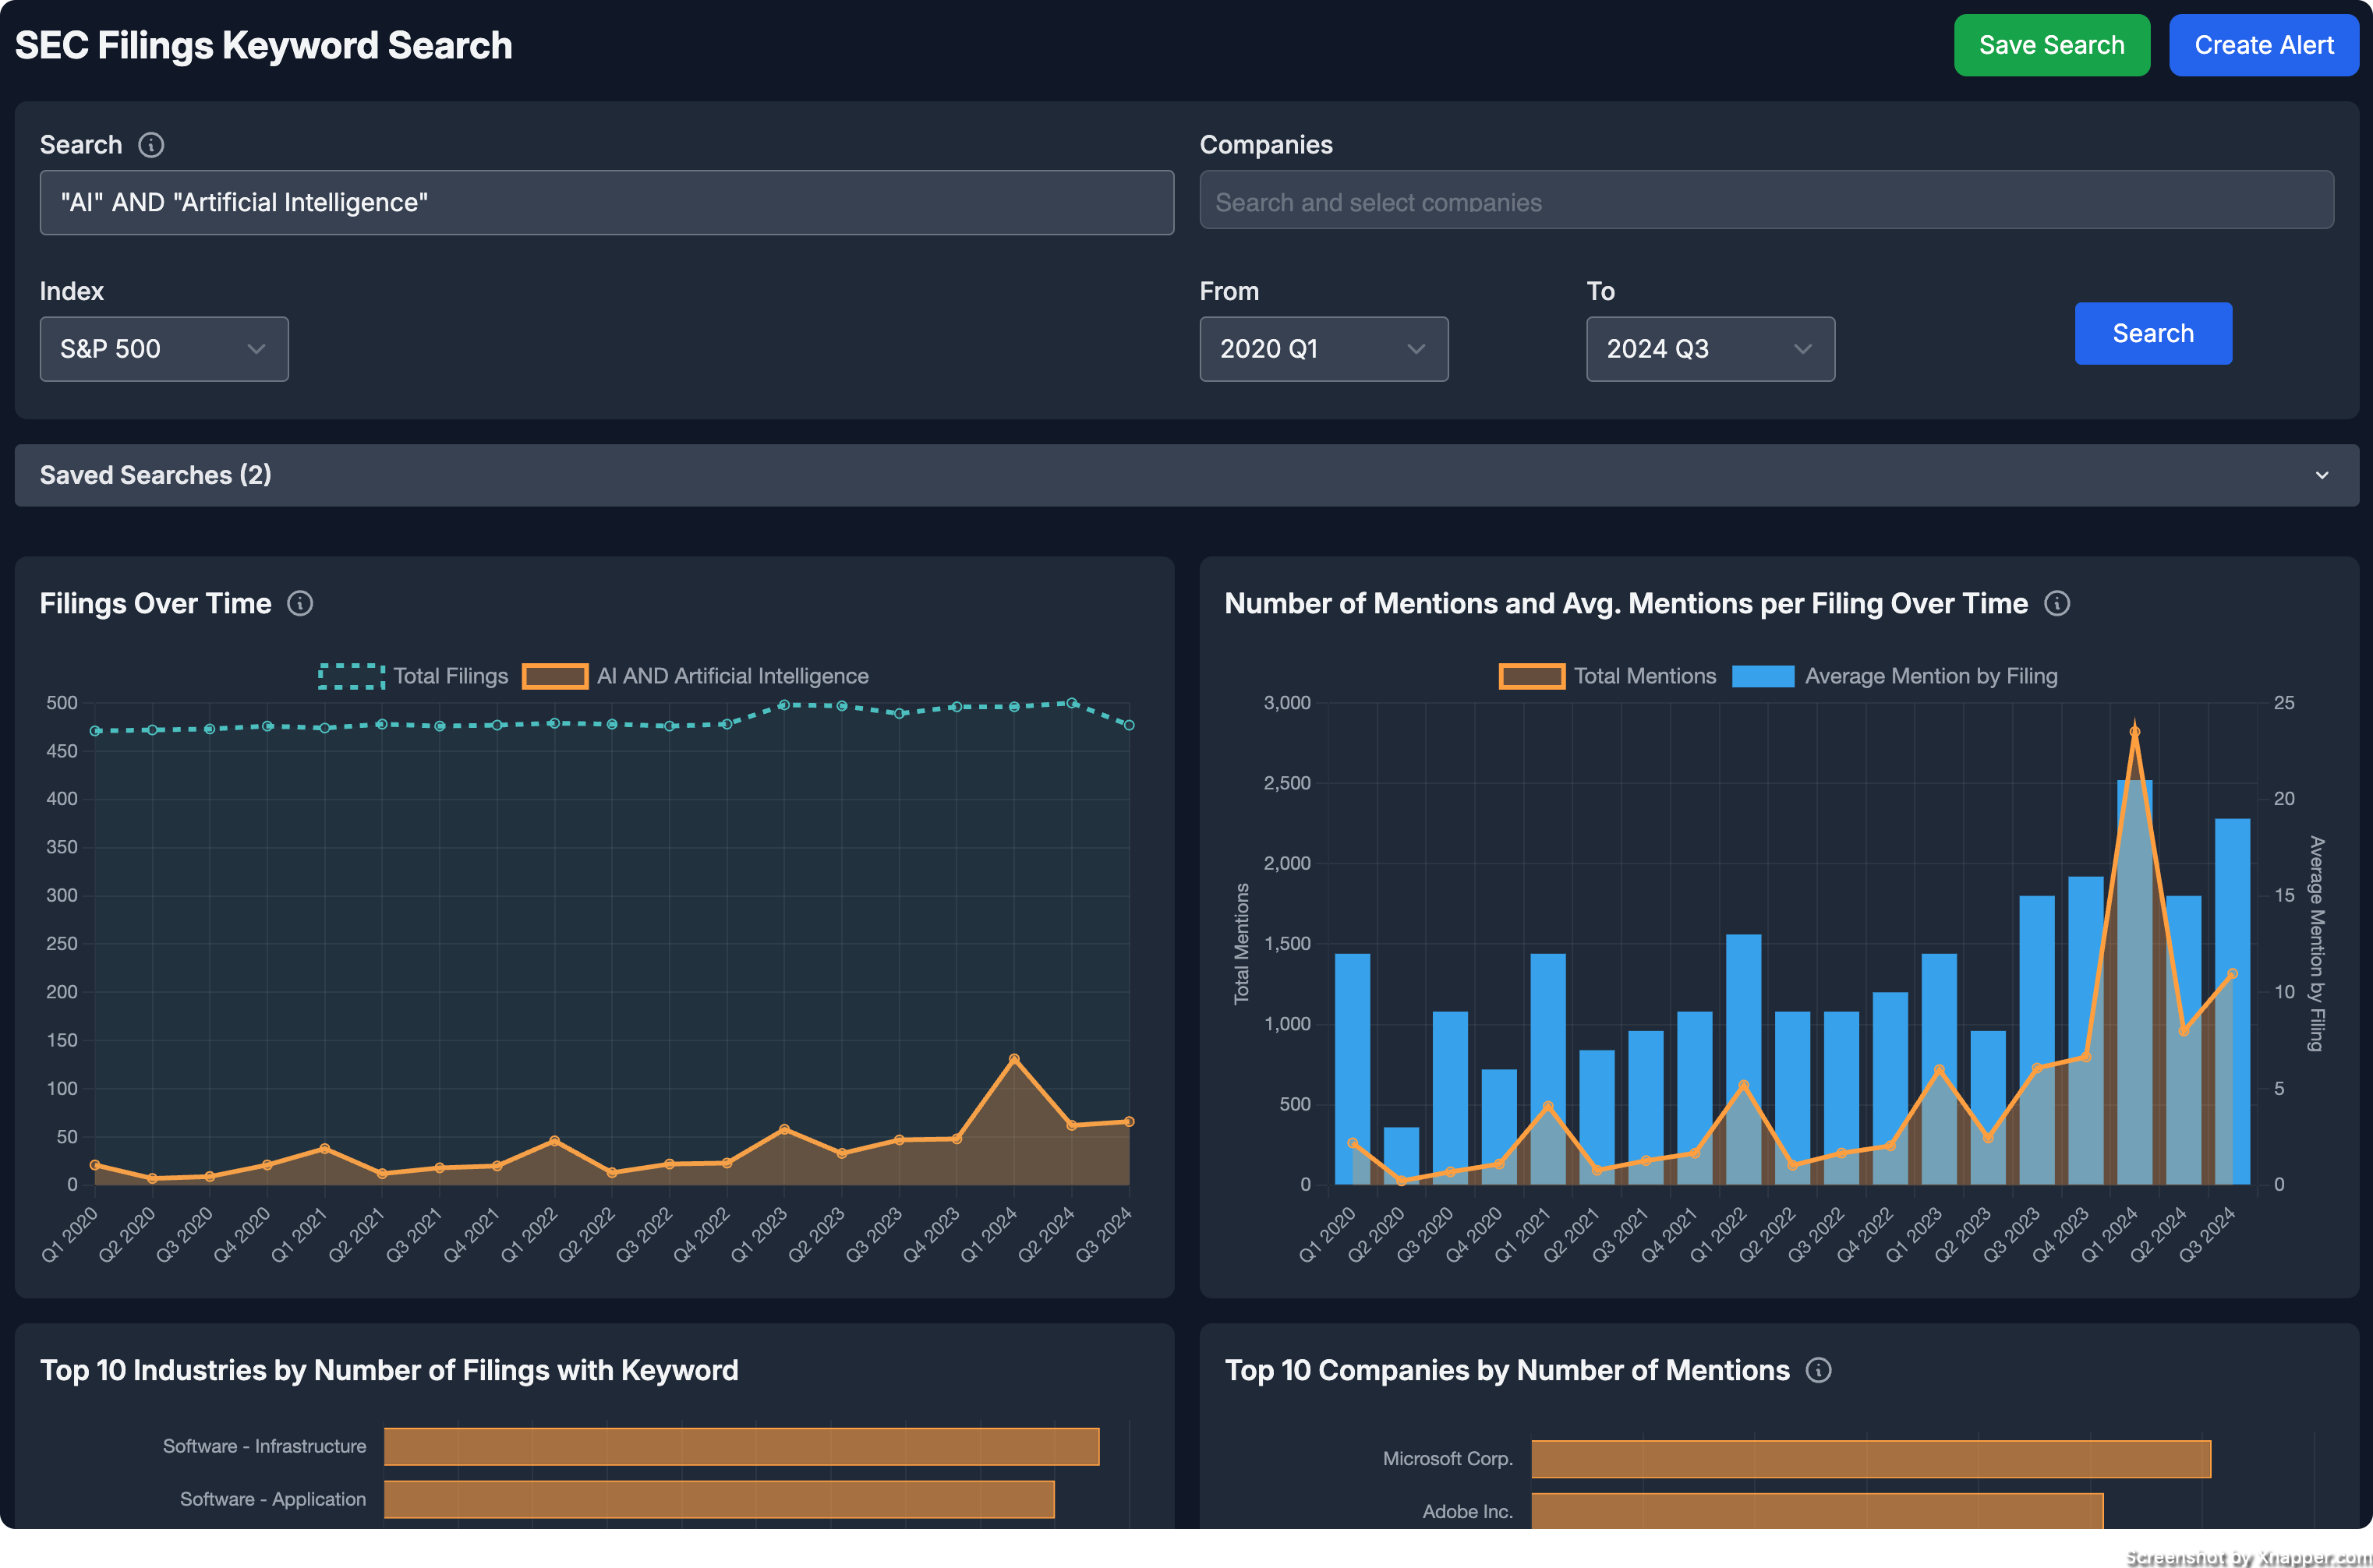Click the Microsoft Corp. label
This screenshot has width=2373, height=1568.
pos(1448,1459)
